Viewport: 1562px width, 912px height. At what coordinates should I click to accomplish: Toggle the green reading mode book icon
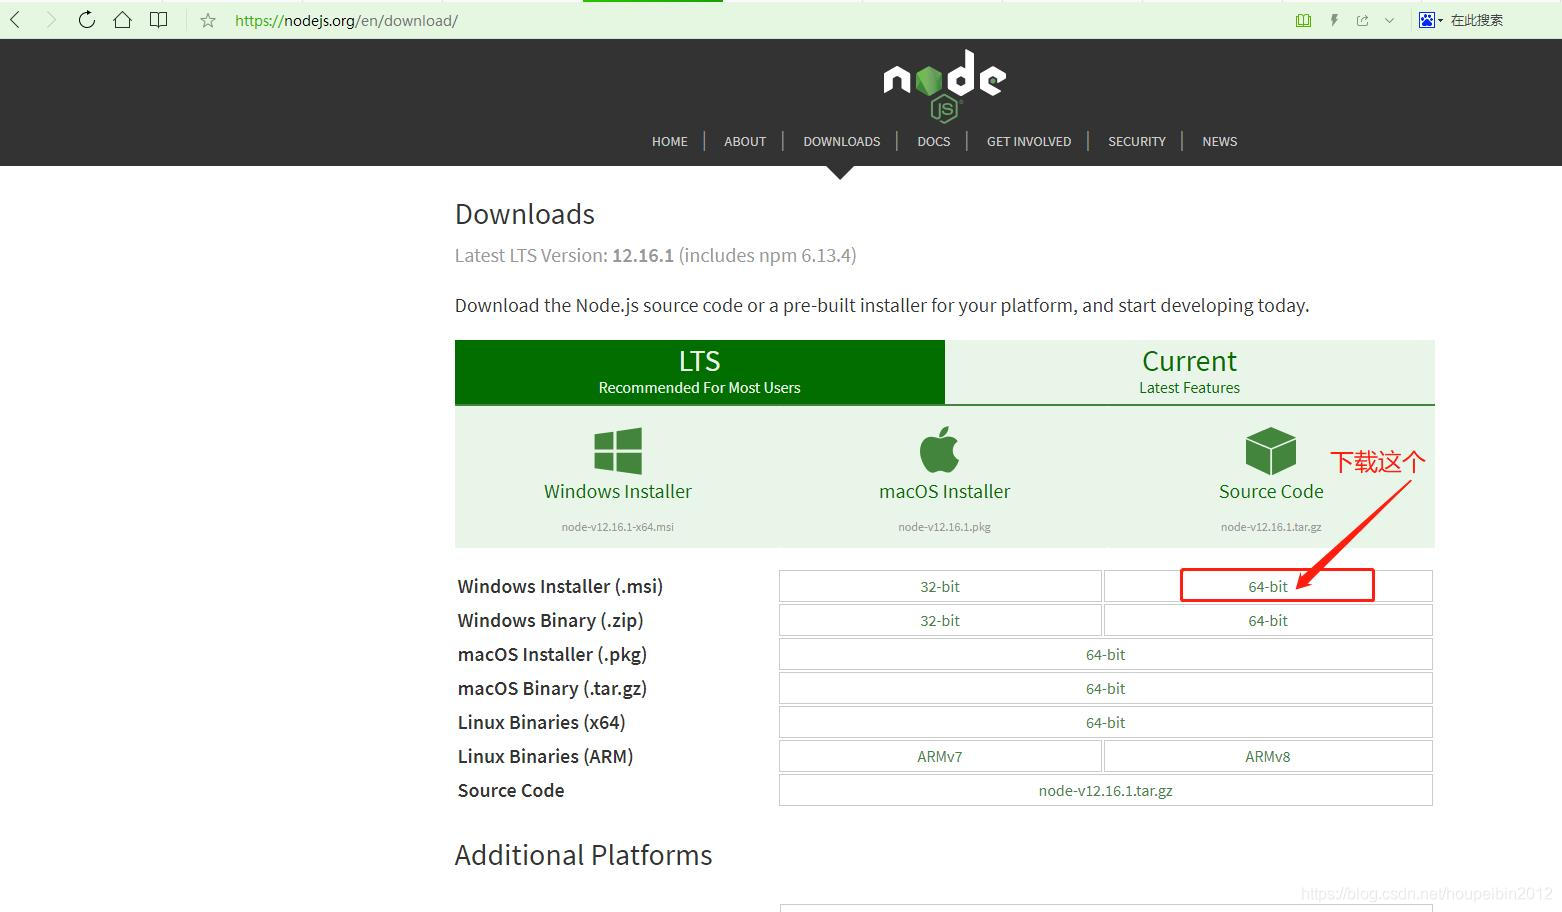tap(1303, 20)
